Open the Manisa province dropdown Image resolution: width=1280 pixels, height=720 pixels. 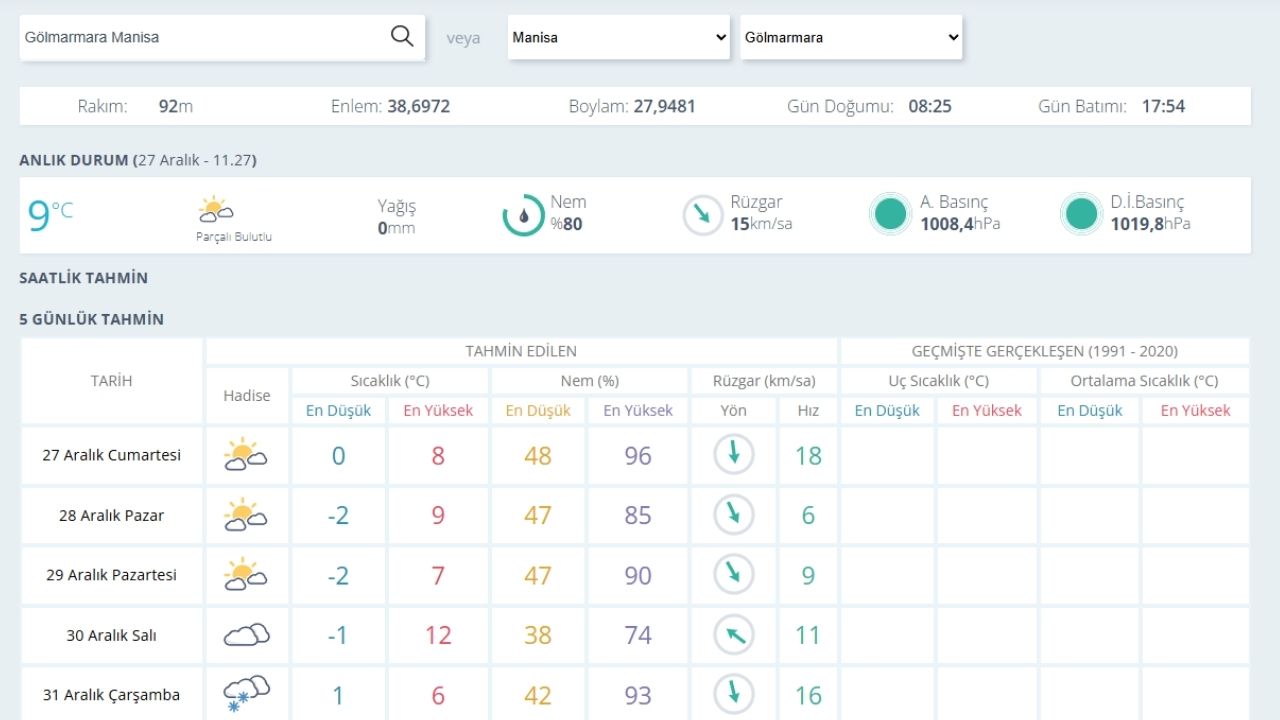pyautogui.click(x=619, y=37)
